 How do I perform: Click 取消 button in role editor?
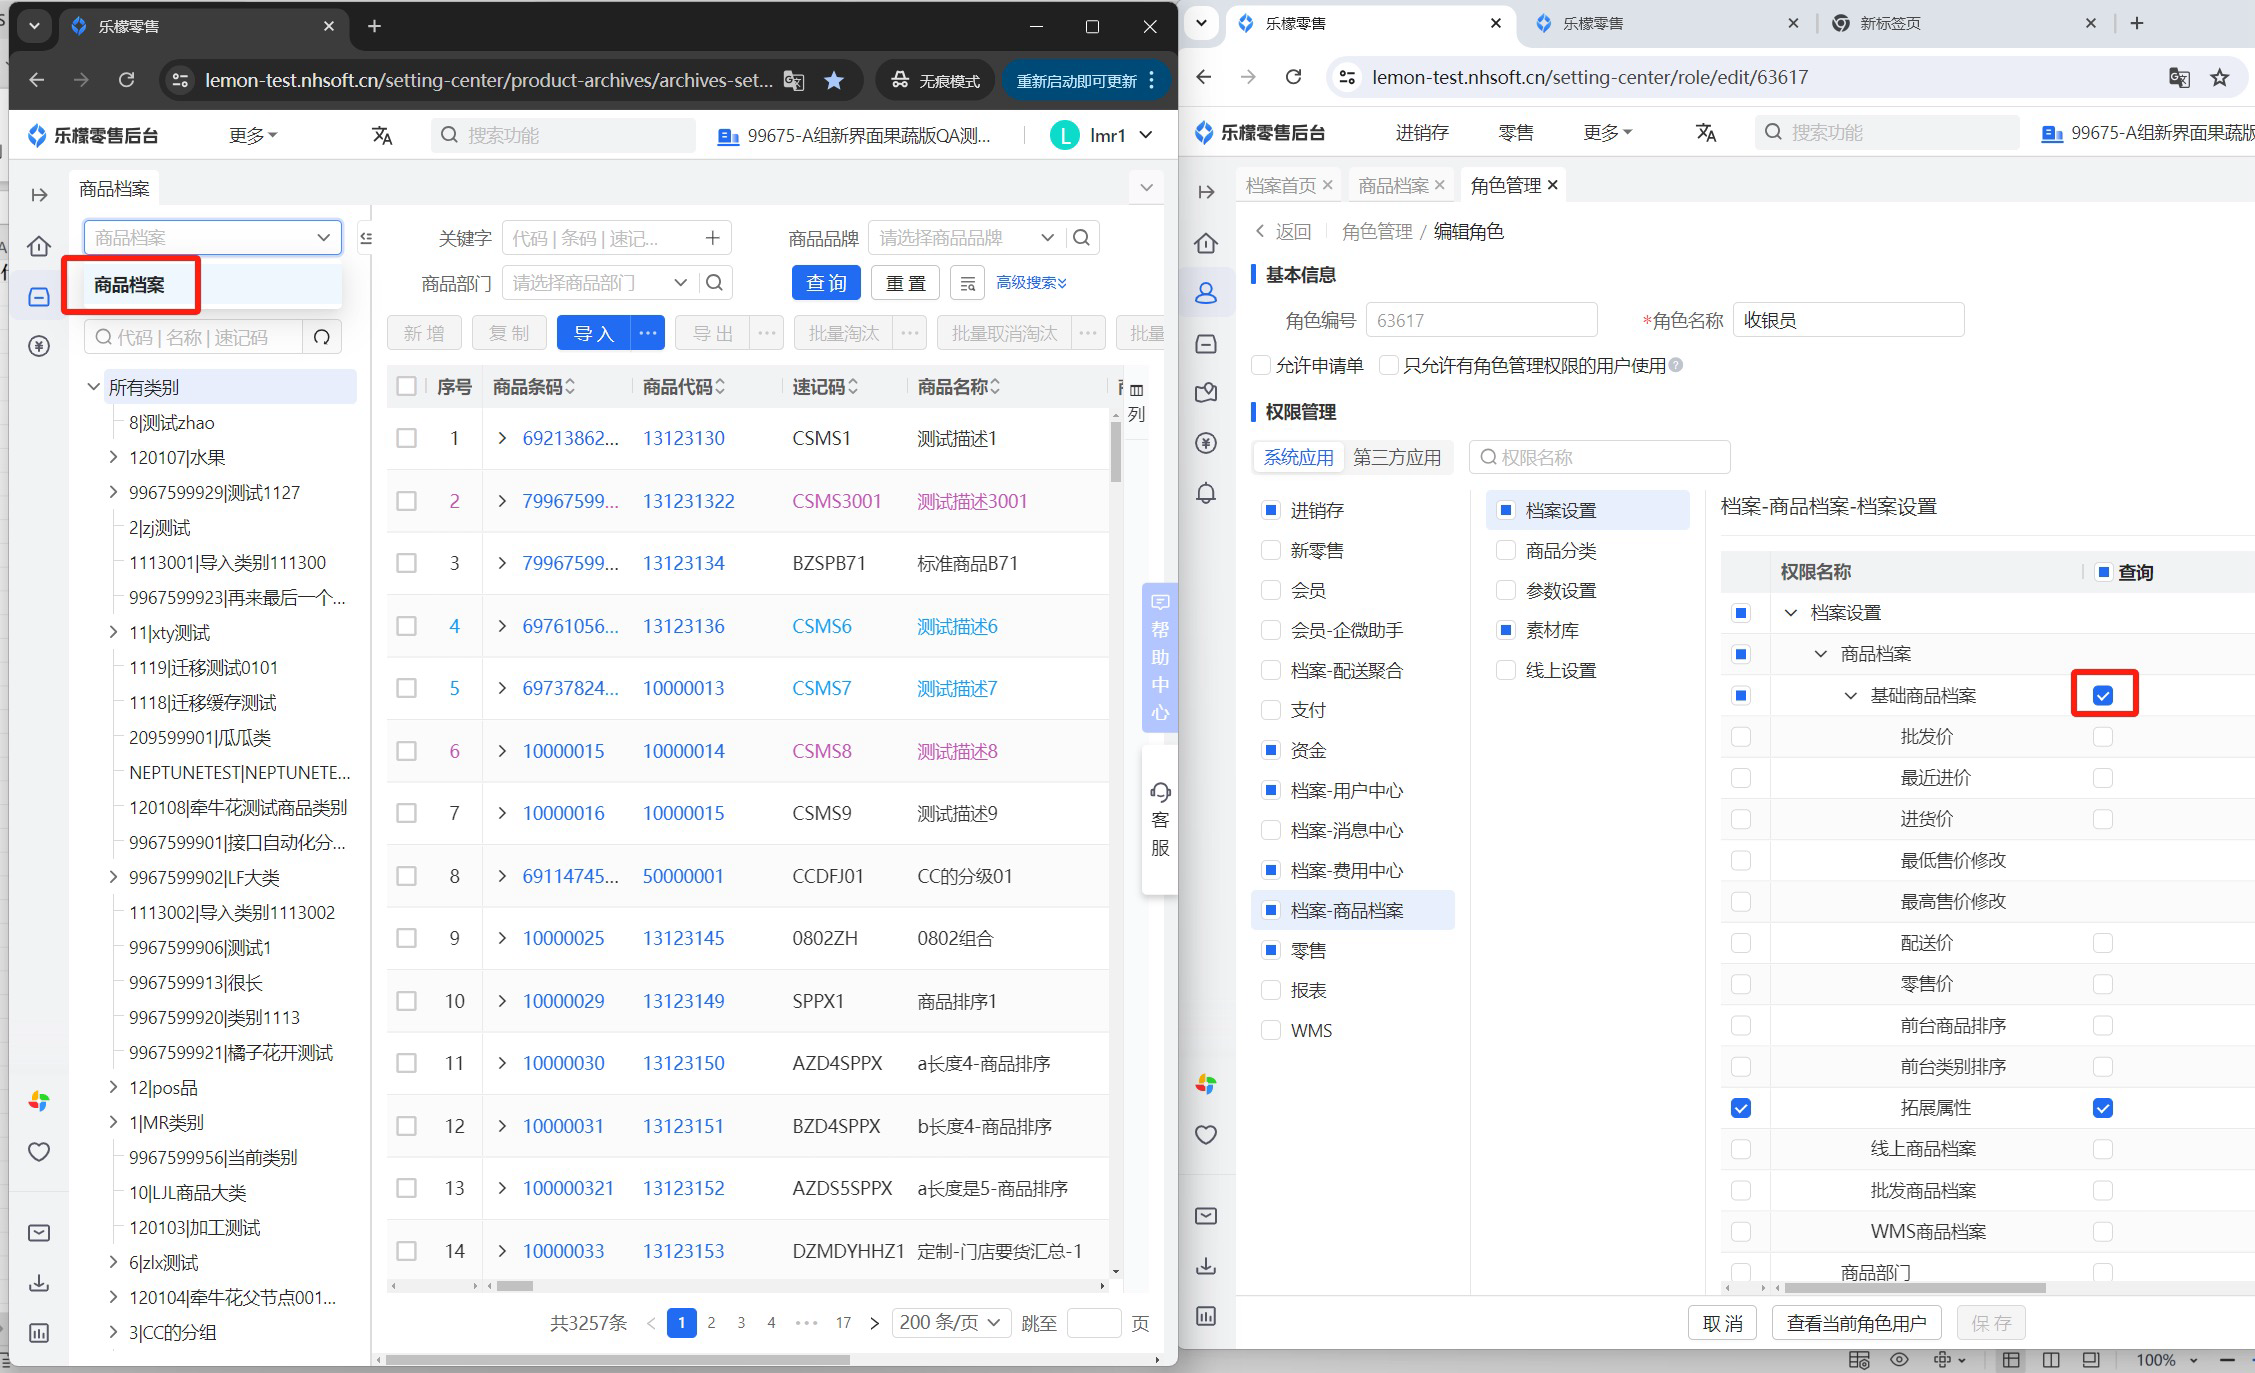[1723, 1323]
